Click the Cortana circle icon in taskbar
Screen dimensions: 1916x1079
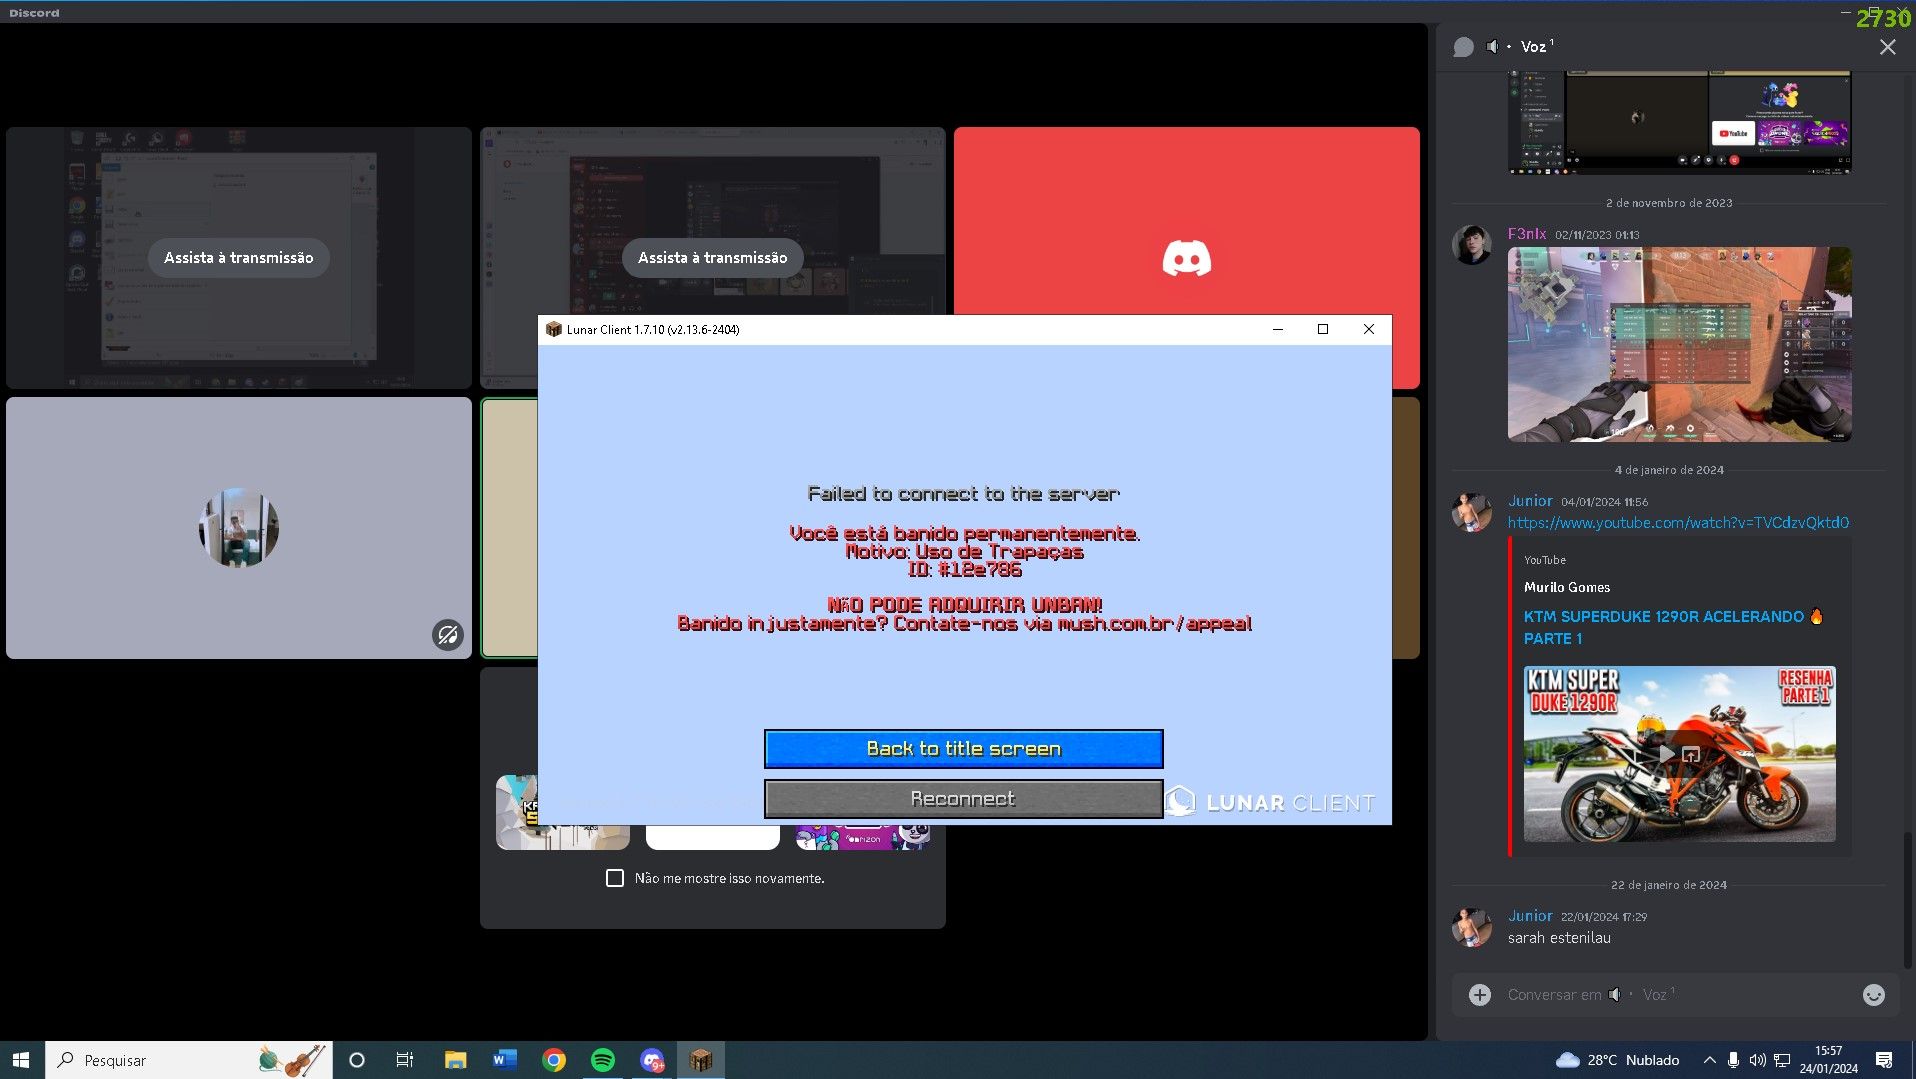coord(356,1059)
